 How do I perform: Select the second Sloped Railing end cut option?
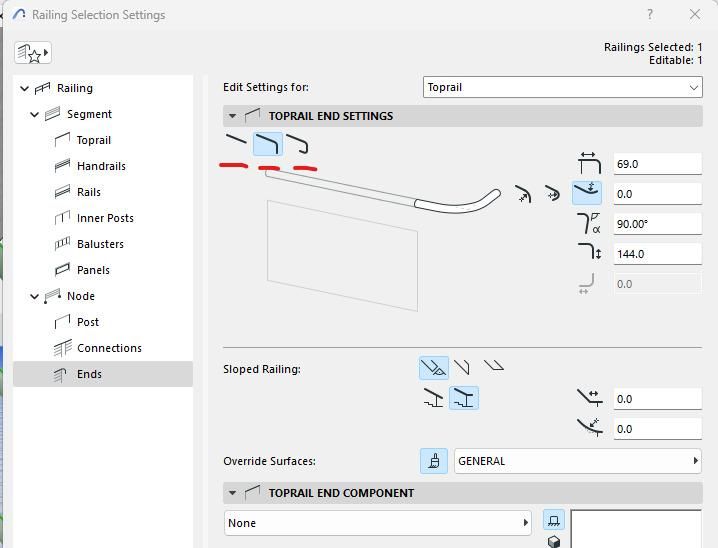[x=462, y=367]
